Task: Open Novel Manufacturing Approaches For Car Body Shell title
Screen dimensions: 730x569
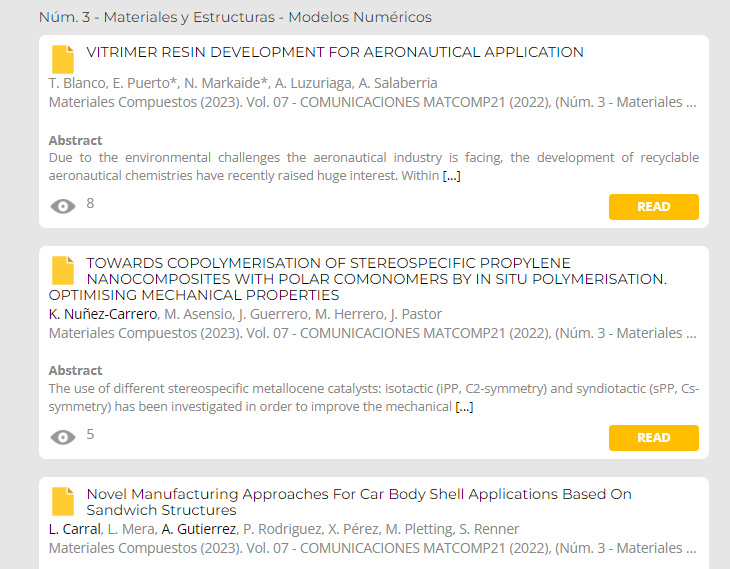Action: pos(359,502)
